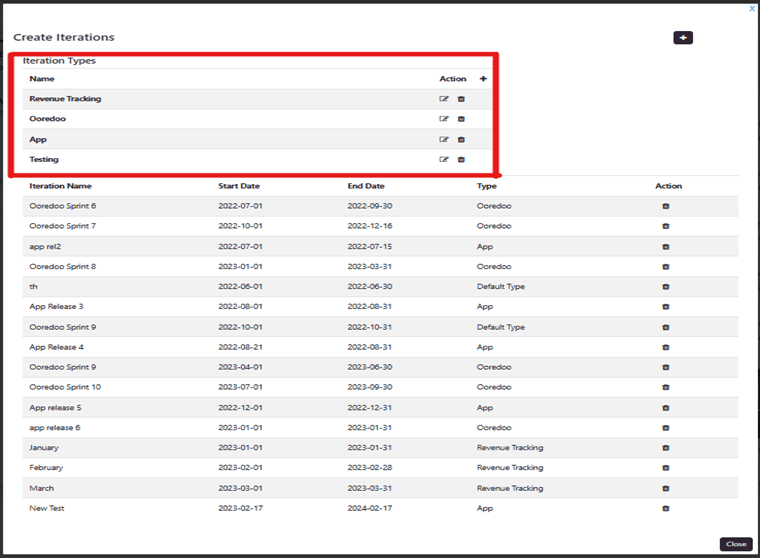Delete the Ooredoo Sprint 6 iteration

tap(665, 206)
